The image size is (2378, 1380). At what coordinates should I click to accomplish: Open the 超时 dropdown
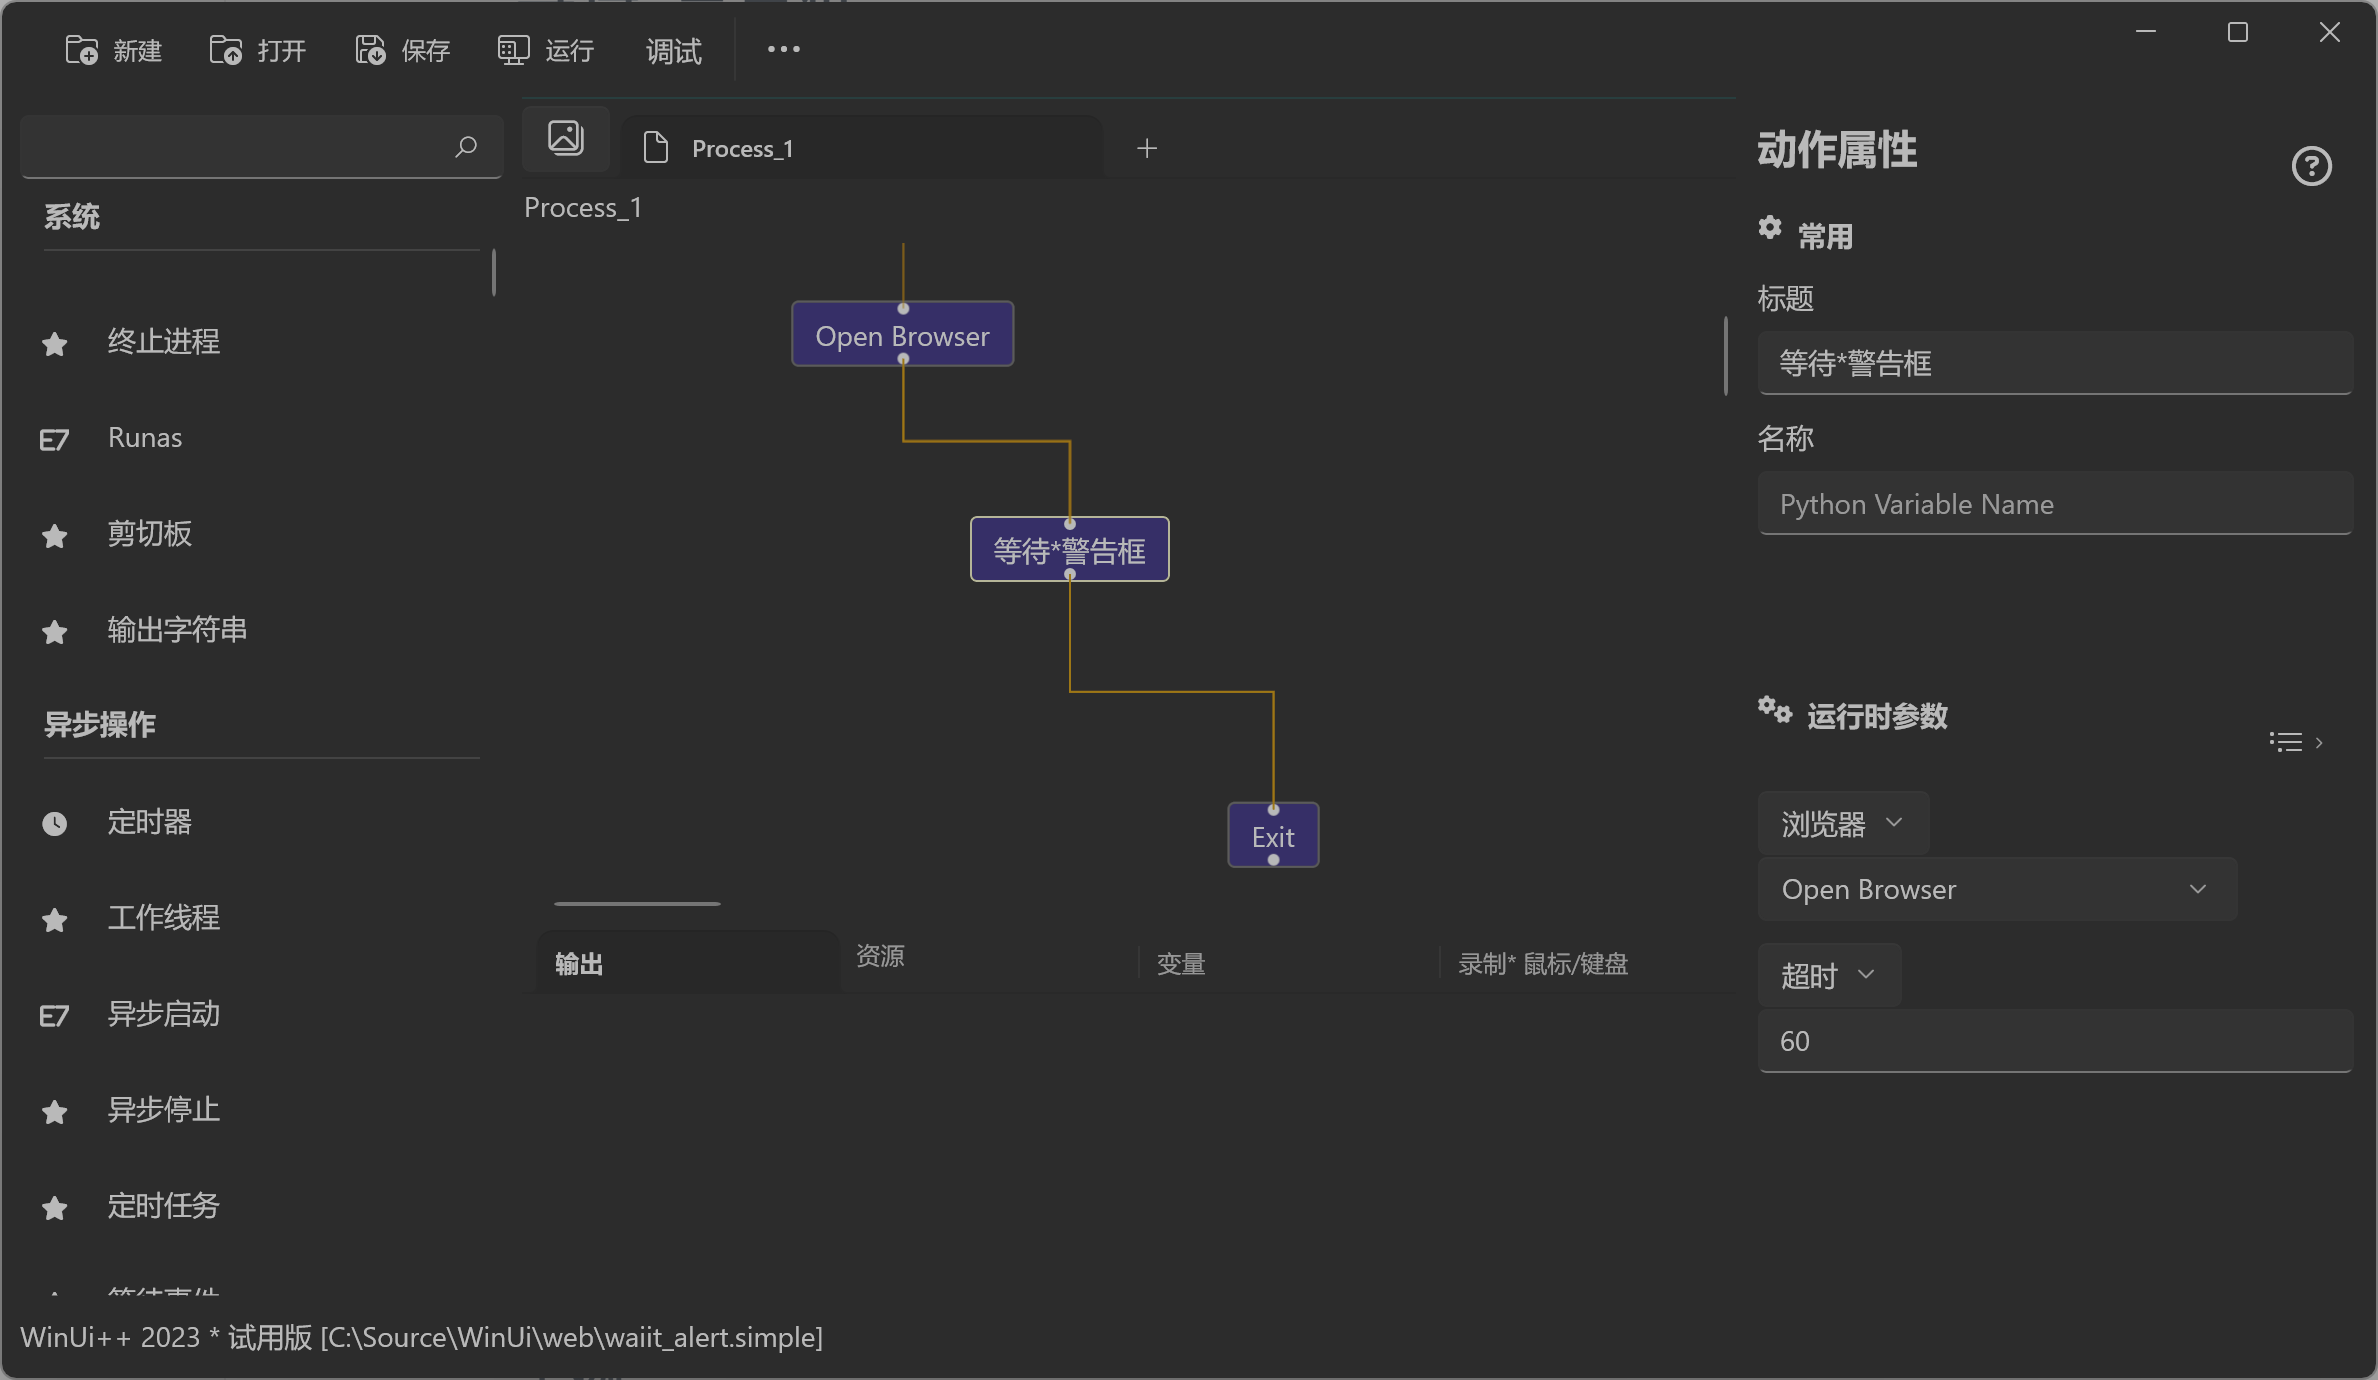1827,974
